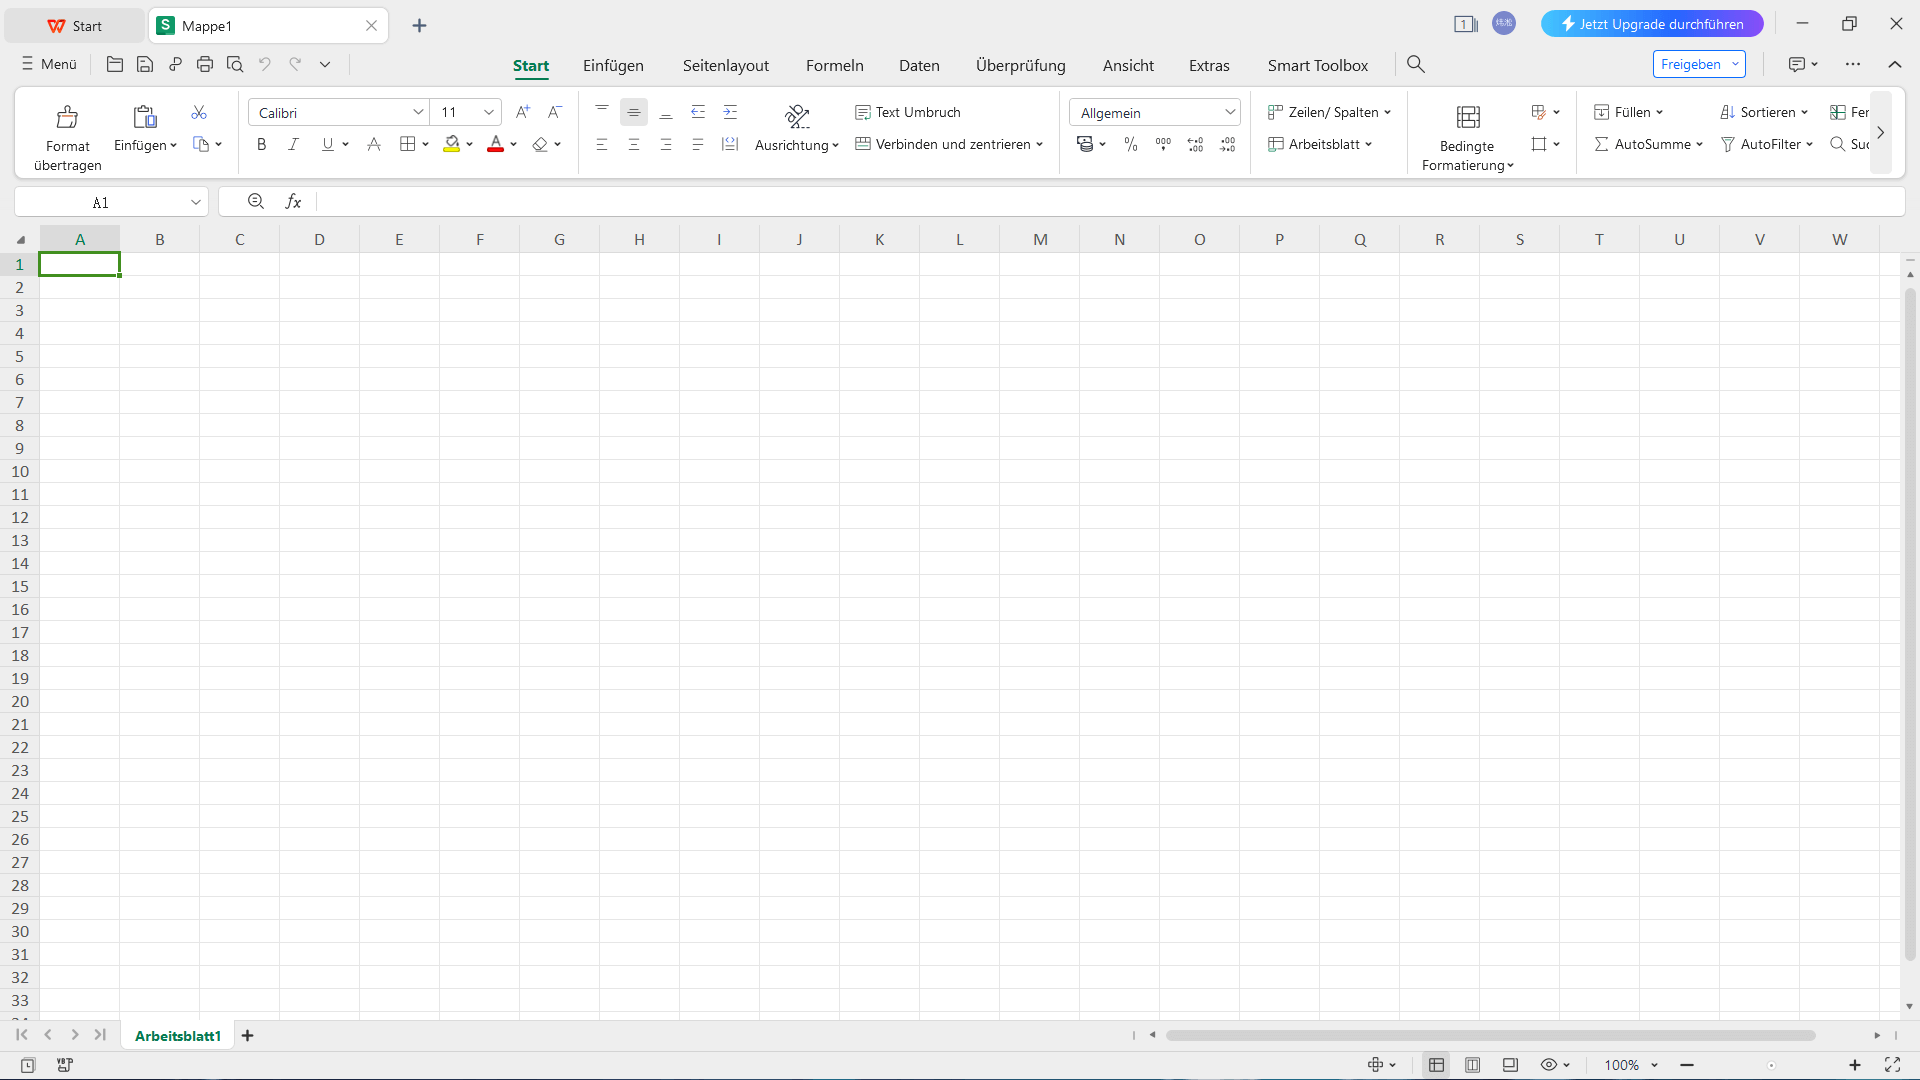Click the Prozentformat icon
Viewport: 1920px width, 1080px height.
[x=1130, y=144]
